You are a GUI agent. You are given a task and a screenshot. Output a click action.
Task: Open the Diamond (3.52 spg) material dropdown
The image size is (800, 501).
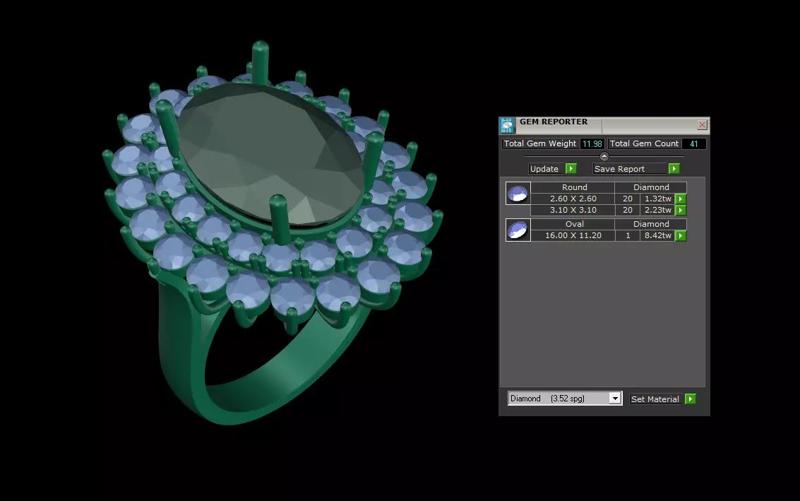click(565, 398)
